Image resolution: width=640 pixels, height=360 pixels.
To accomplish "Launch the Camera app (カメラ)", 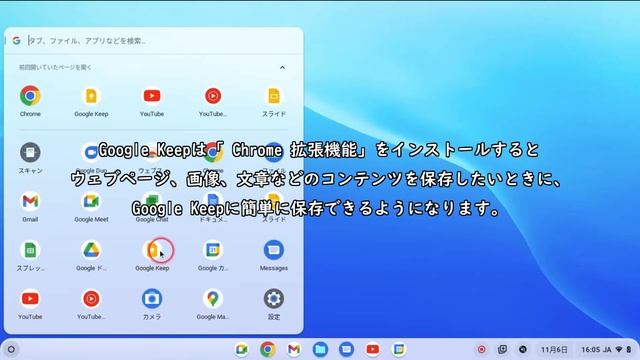I will point(152,299).
